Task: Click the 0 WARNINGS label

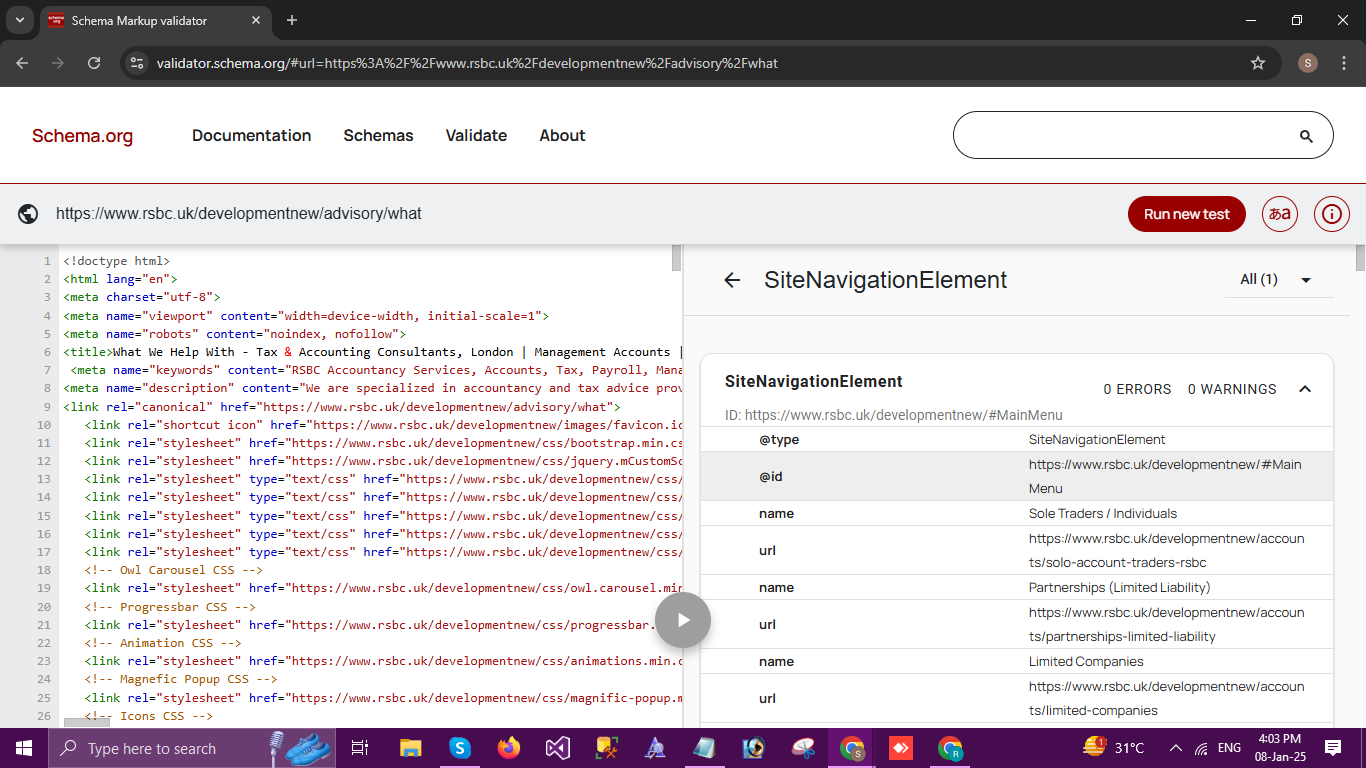Action: pyautogui.click(x=1232, y=389)
